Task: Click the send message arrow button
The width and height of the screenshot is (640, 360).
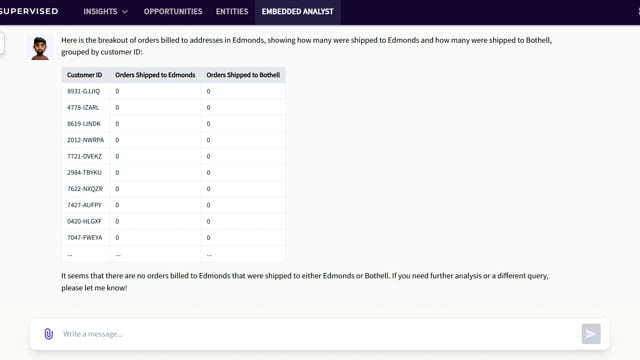Action: tap(591, 334)
